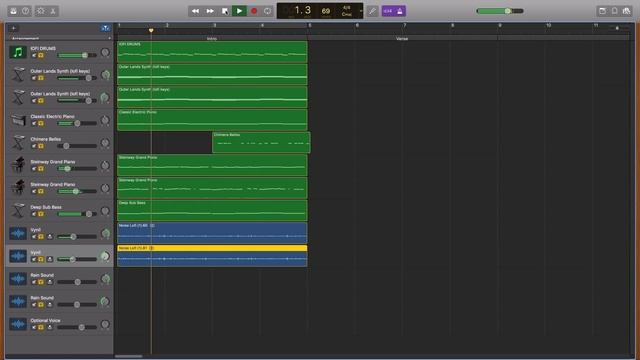Click the Chimera Belles keyboard stand icon
640x360 pixels.
[x=18, y=143]
